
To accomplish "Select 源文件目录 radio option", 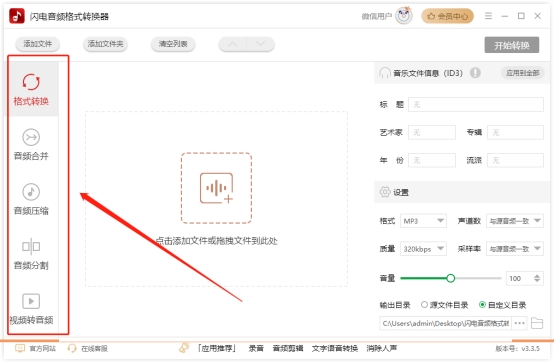I will pyautogui.click(x=424, y=304).
